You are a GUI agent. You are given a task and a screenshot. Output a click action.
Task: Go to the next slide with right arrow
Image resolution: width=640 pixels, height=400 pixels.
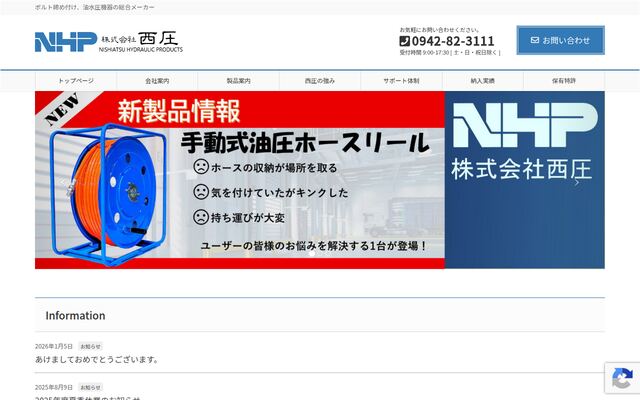577,183
